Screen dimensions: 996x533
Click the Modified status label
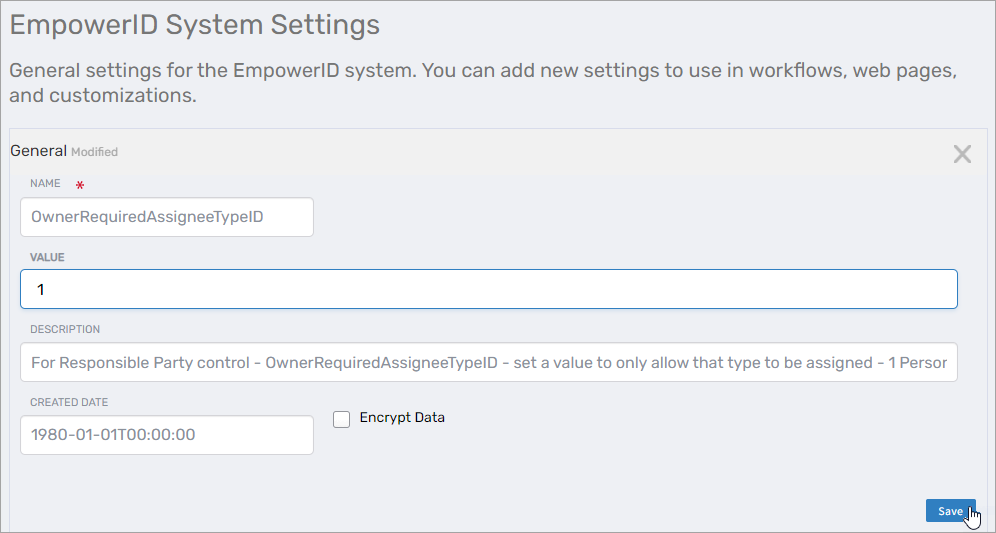pyautogui.click(x=95, y=152)
